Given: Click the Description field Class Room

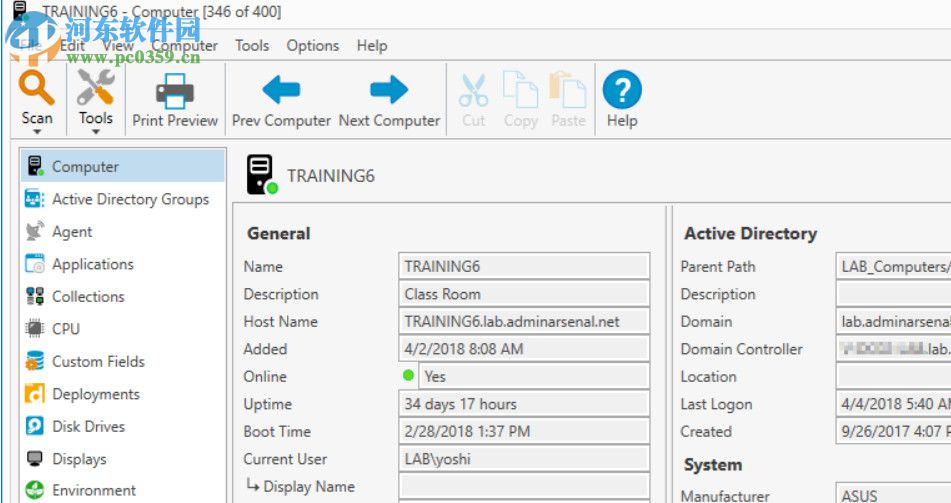Looking at the screenshot, I should [x=524, y=294].
